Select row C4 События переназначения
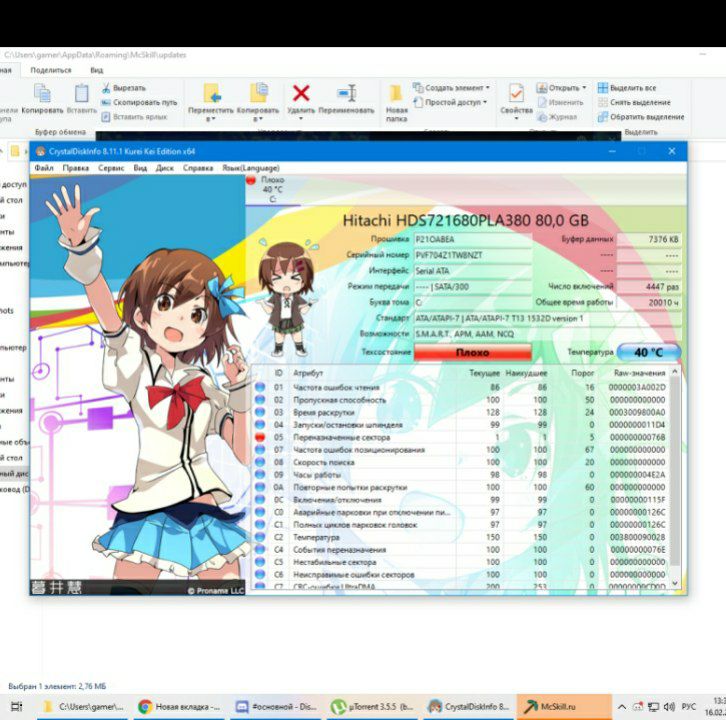 pyautogui.click(x=461, y=550)
